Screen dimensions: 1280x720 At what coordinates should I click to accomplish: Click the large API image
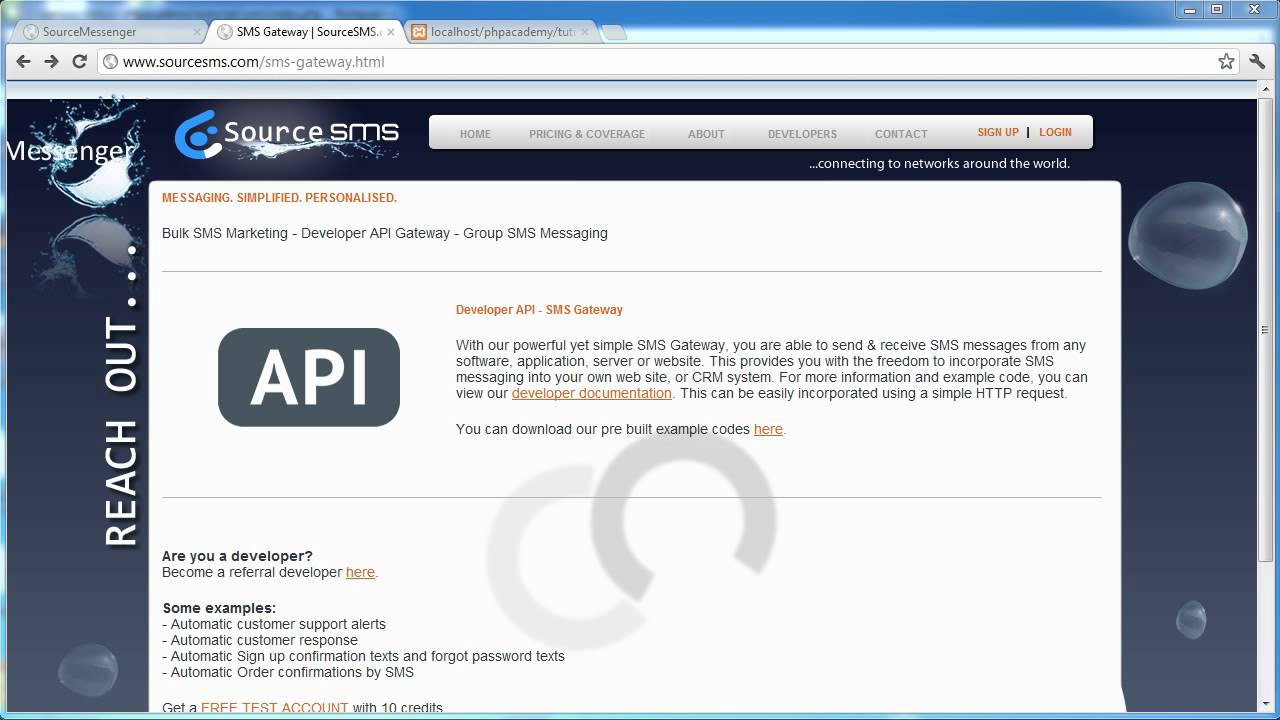(x=309, y=377)
